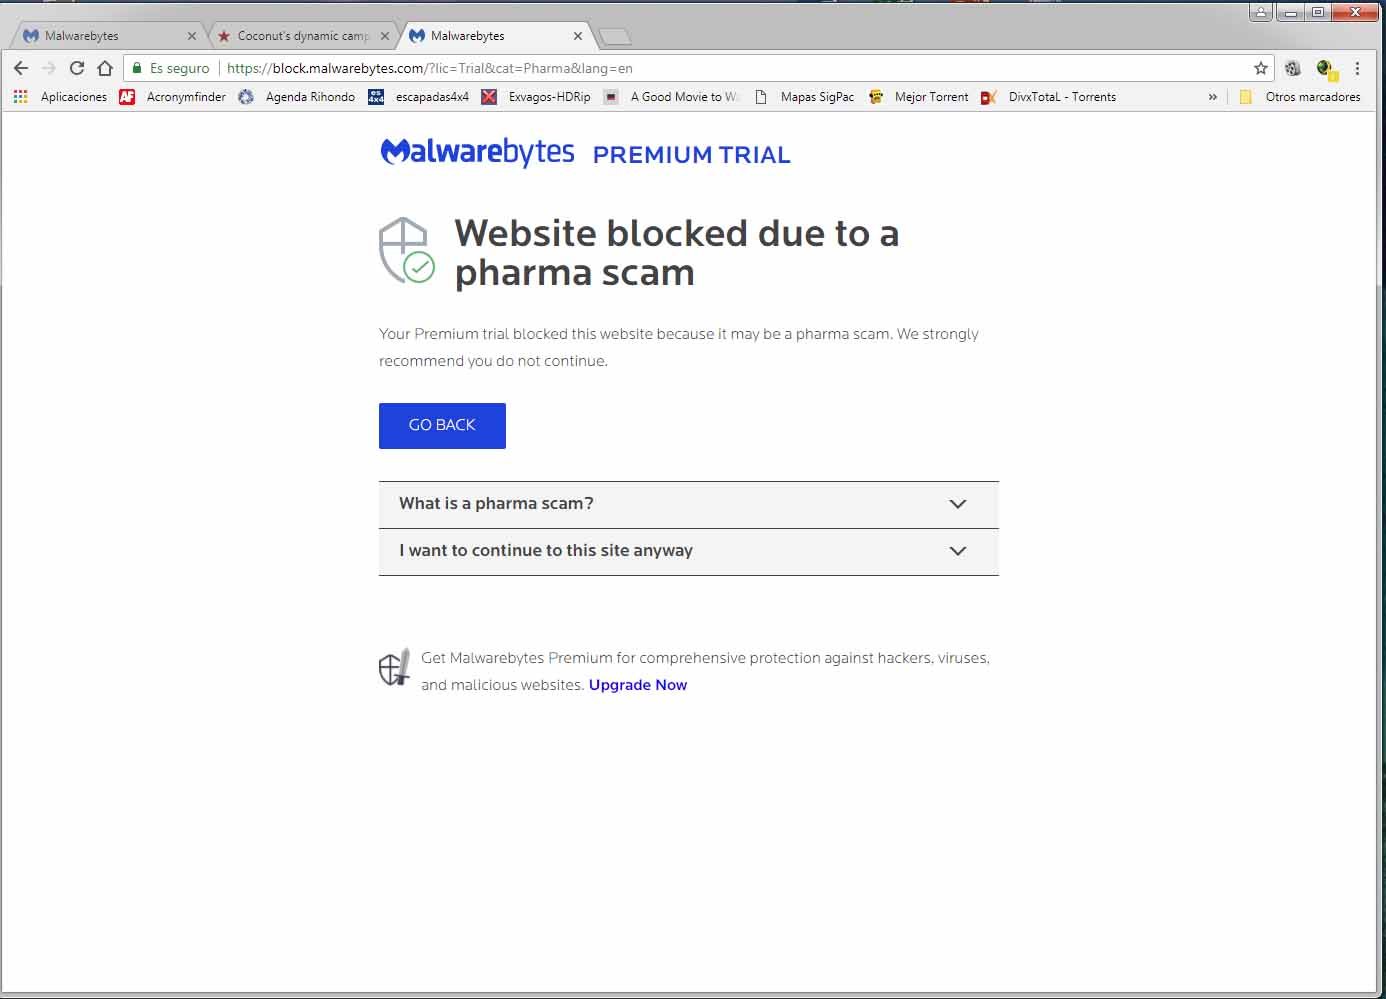Close the active Malwarebytes tab
The image size is (1386, 999).
(x=578, y=36)
